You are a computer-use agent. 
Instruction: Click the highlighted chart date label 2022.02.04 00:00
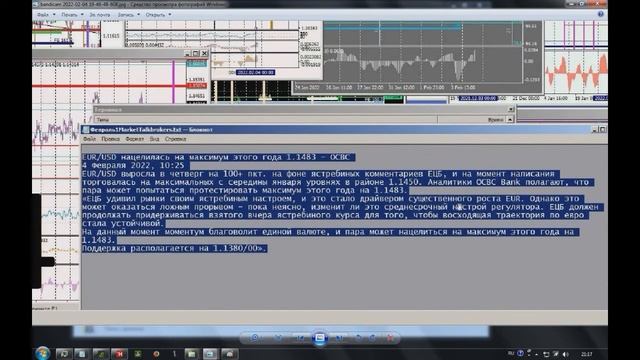click(x=256, y=72)
